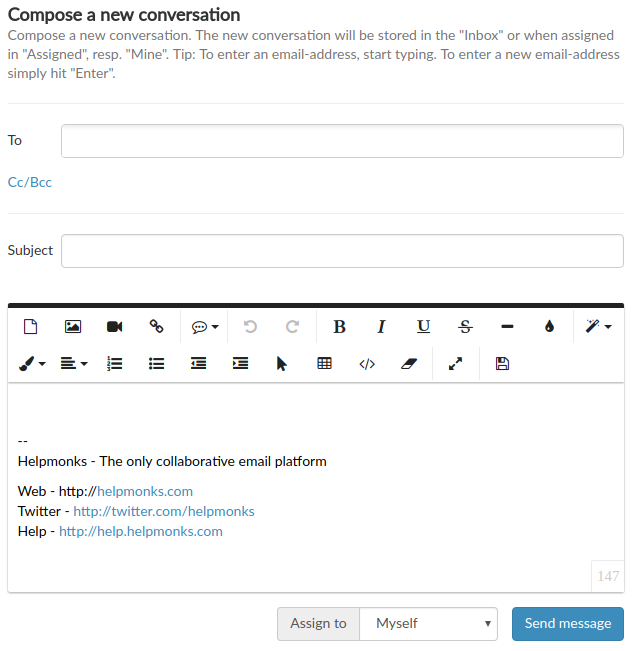Toggle underline formatting
Viewport: 632px width, 651px height.
(423, 326)
